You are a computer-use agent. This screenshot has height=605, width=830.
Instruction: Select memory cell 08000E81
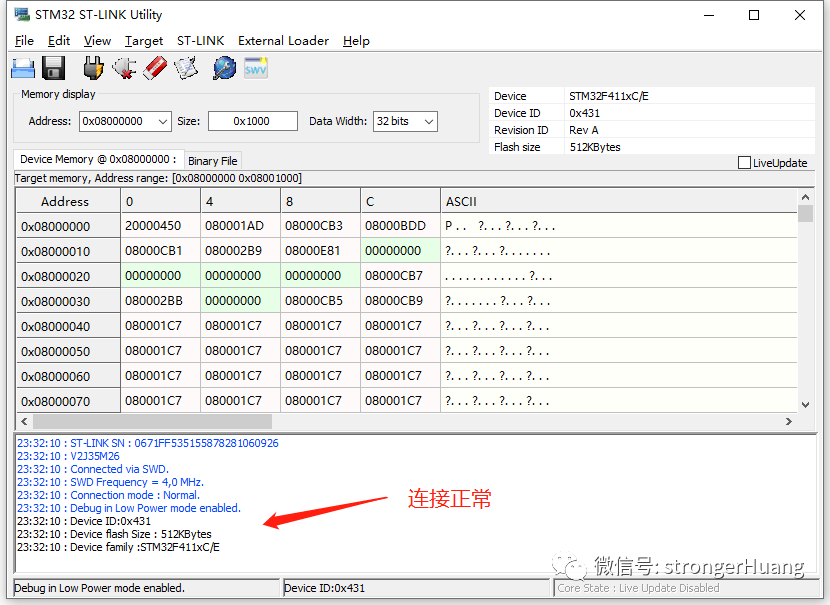point(320,251)
